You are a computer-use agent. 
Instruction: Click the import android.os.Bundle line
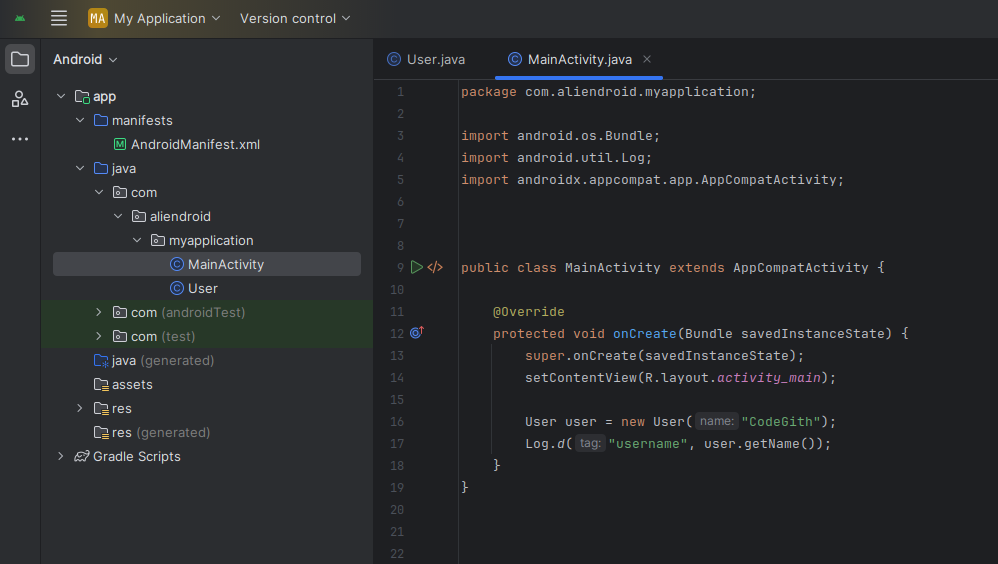(560, 136)
